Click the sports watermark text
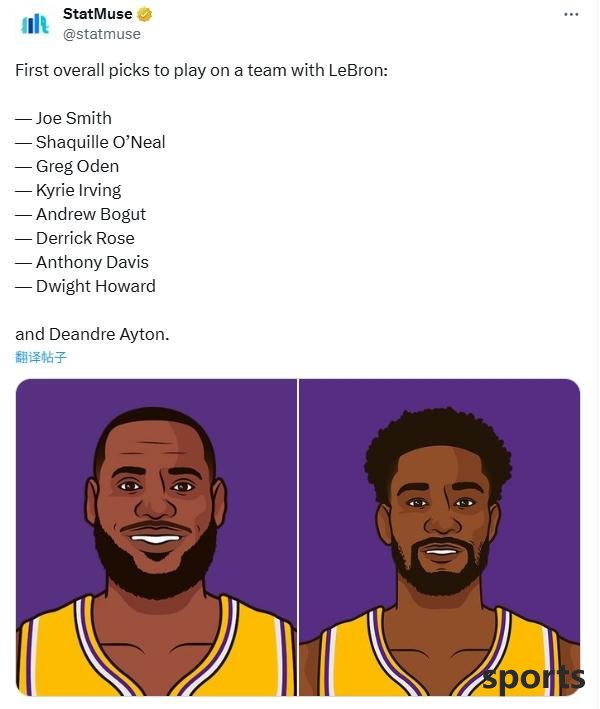 coord(534,678)
